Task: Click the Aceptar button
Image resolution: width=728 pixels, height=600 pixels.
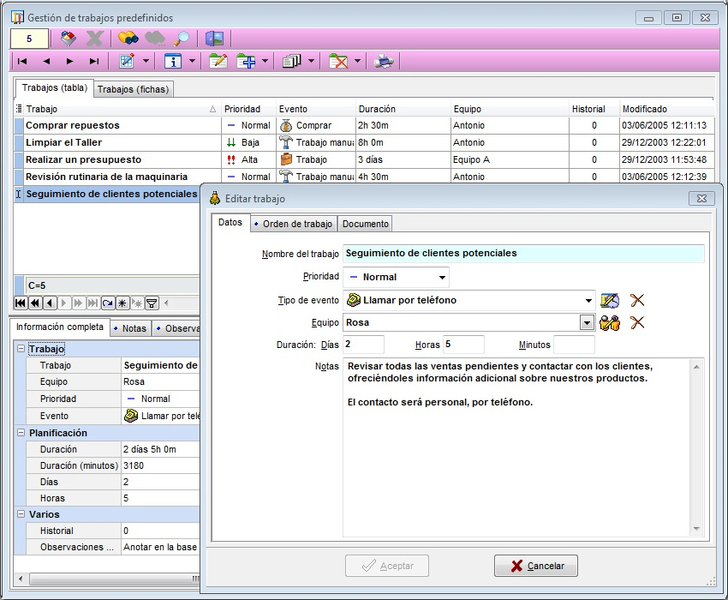Action: point(387,566)
